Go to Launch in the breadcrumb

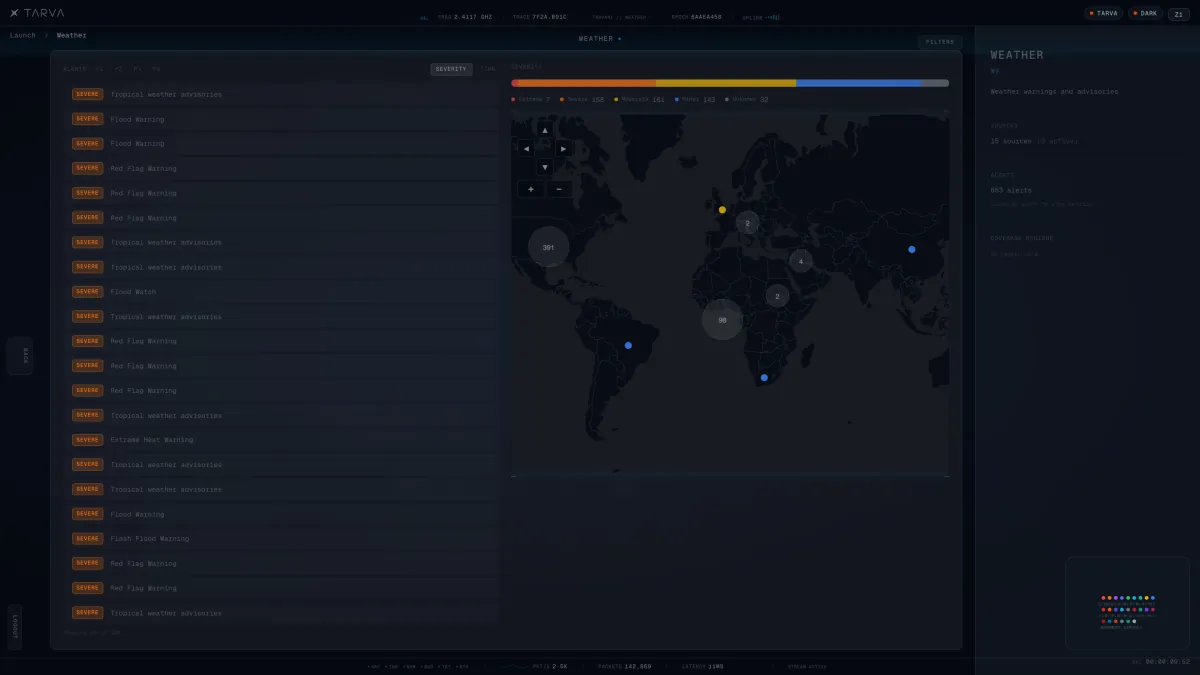point(22,35)
